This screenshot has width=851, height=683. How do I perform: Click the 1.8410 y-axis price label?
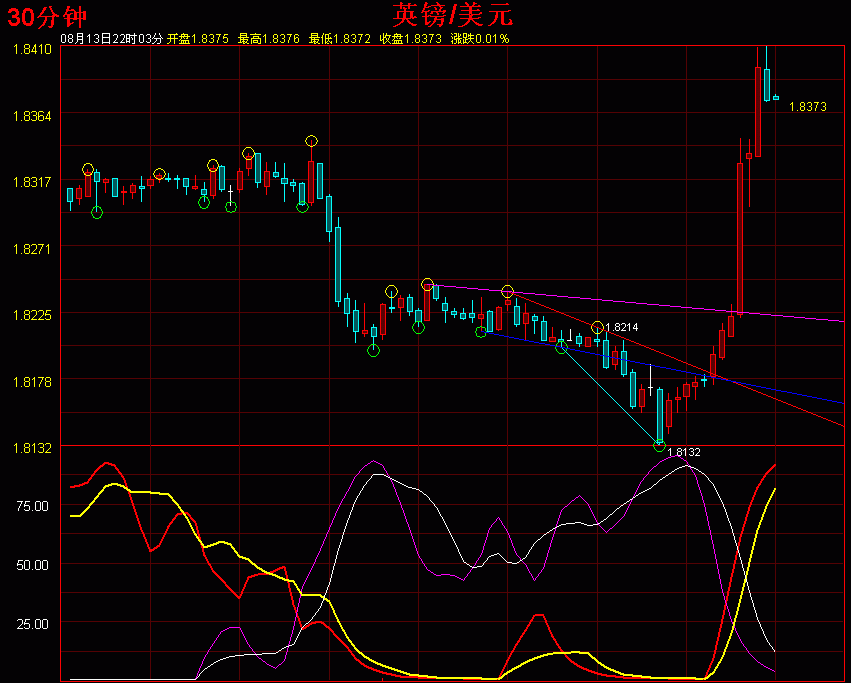(31, 49)
